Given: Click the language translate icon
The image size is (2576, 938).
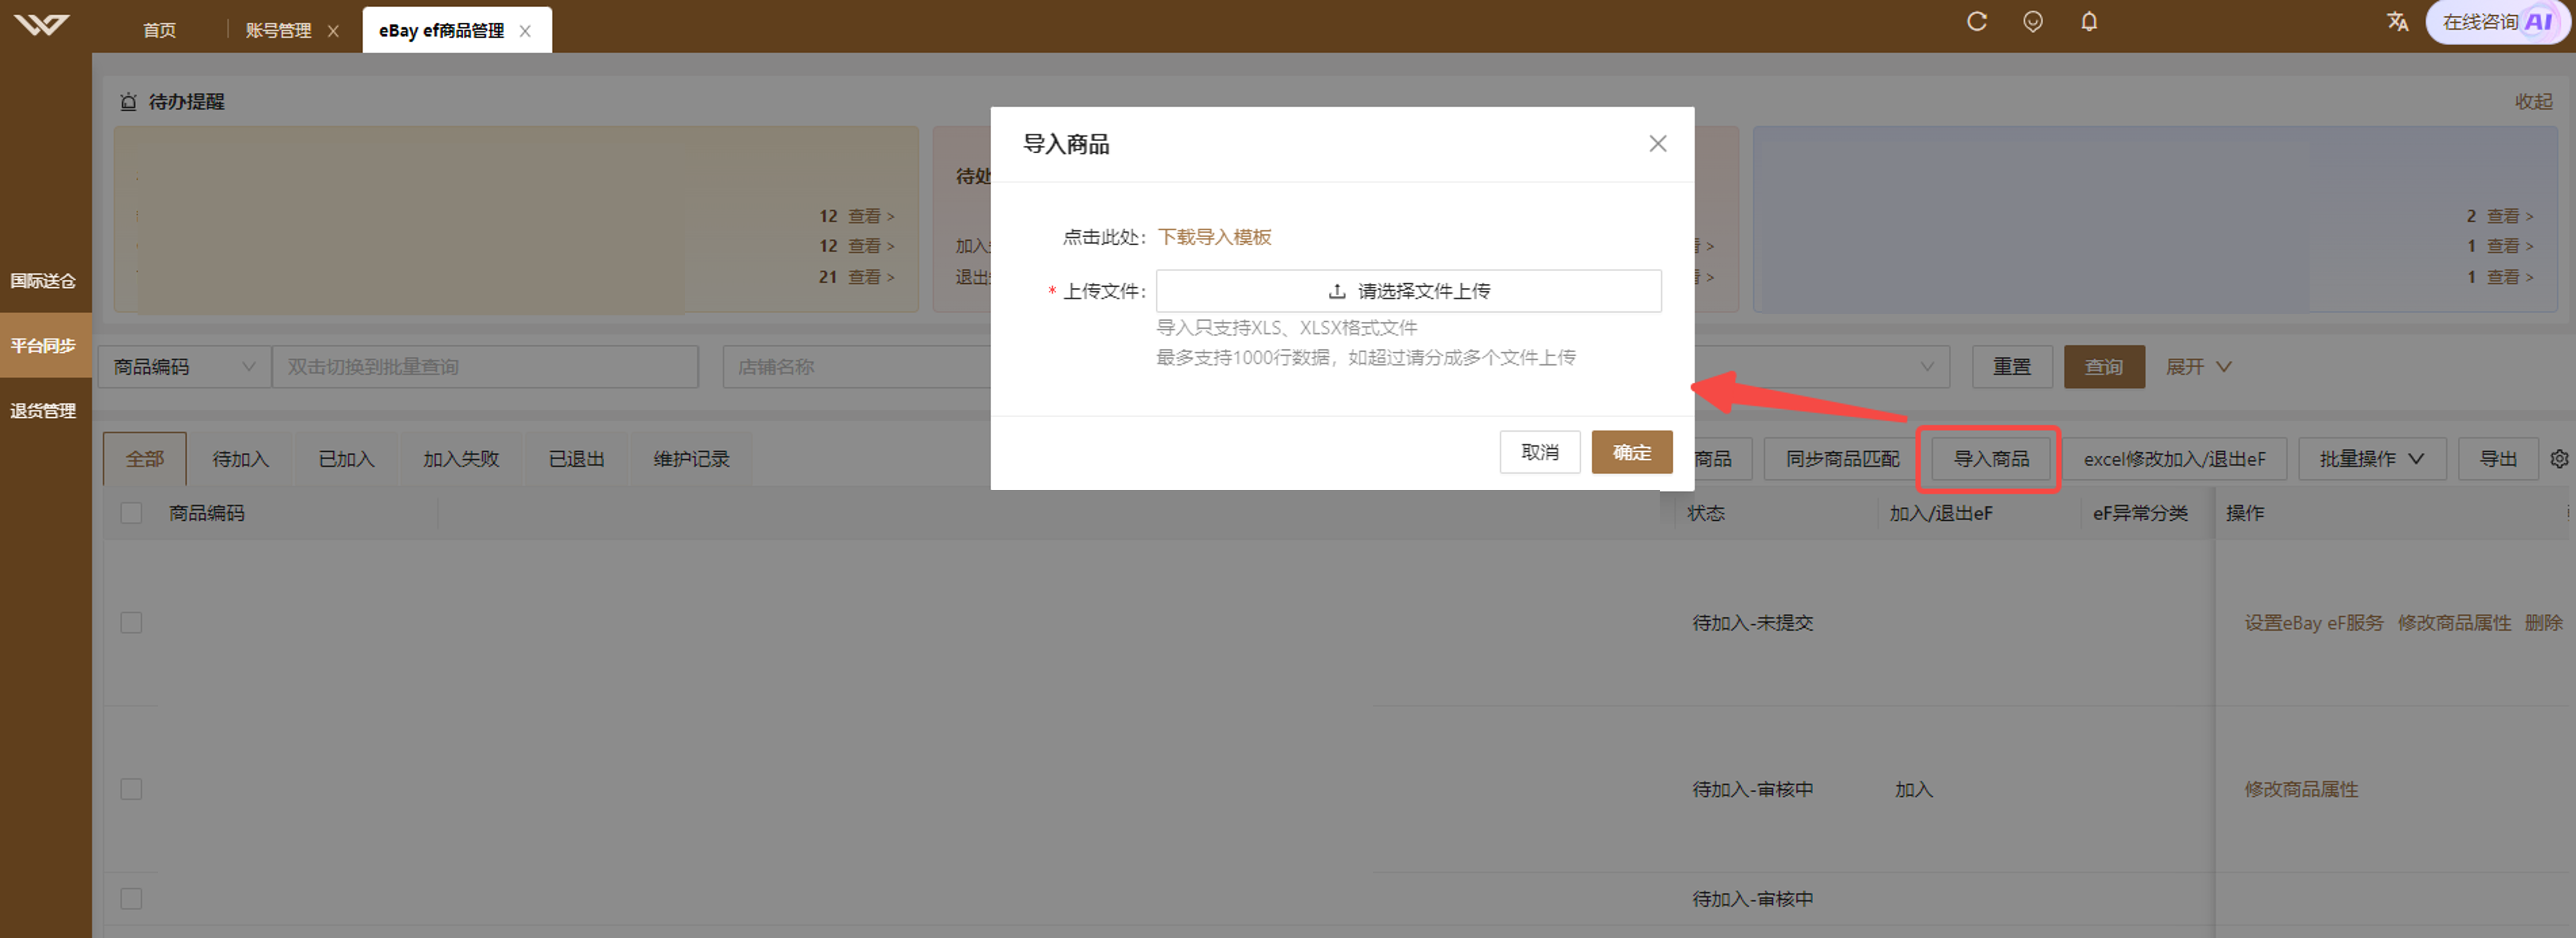Looking at the screenshot, I should [x=2397, y=21].
